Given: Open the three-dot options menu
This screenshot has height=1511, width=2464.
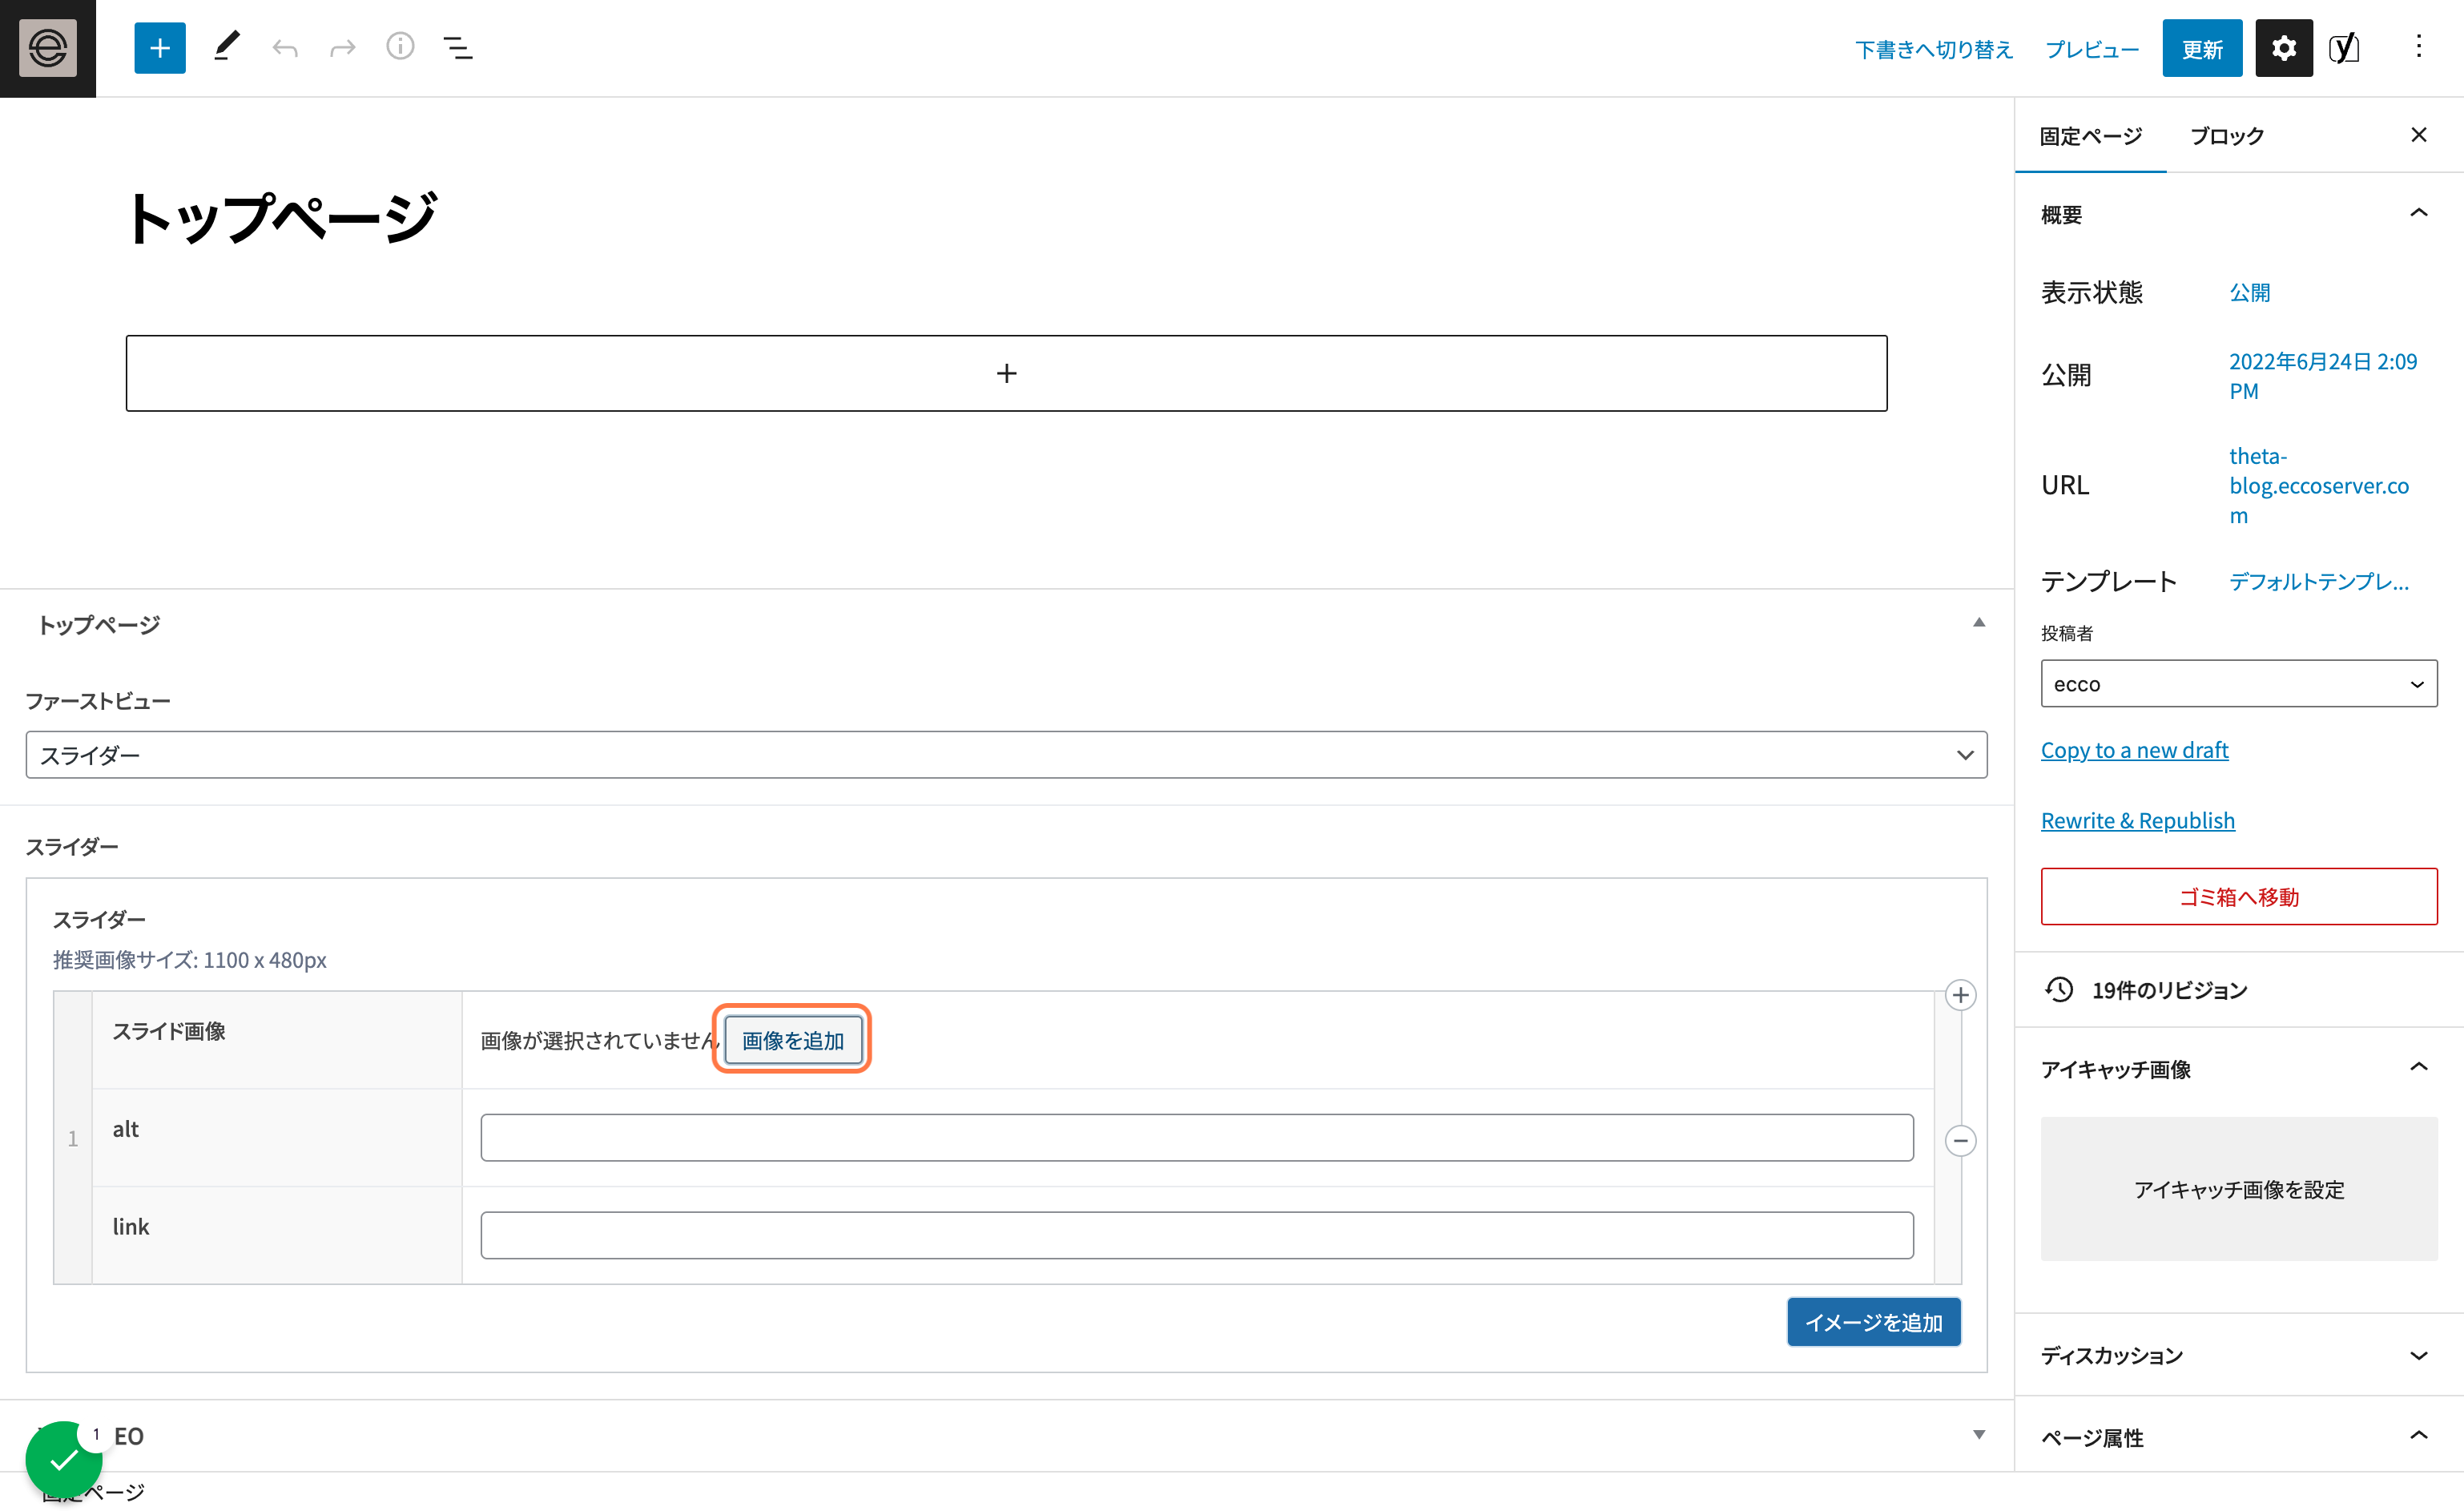Looking at the screenshot, I should tap(2419, 47).
